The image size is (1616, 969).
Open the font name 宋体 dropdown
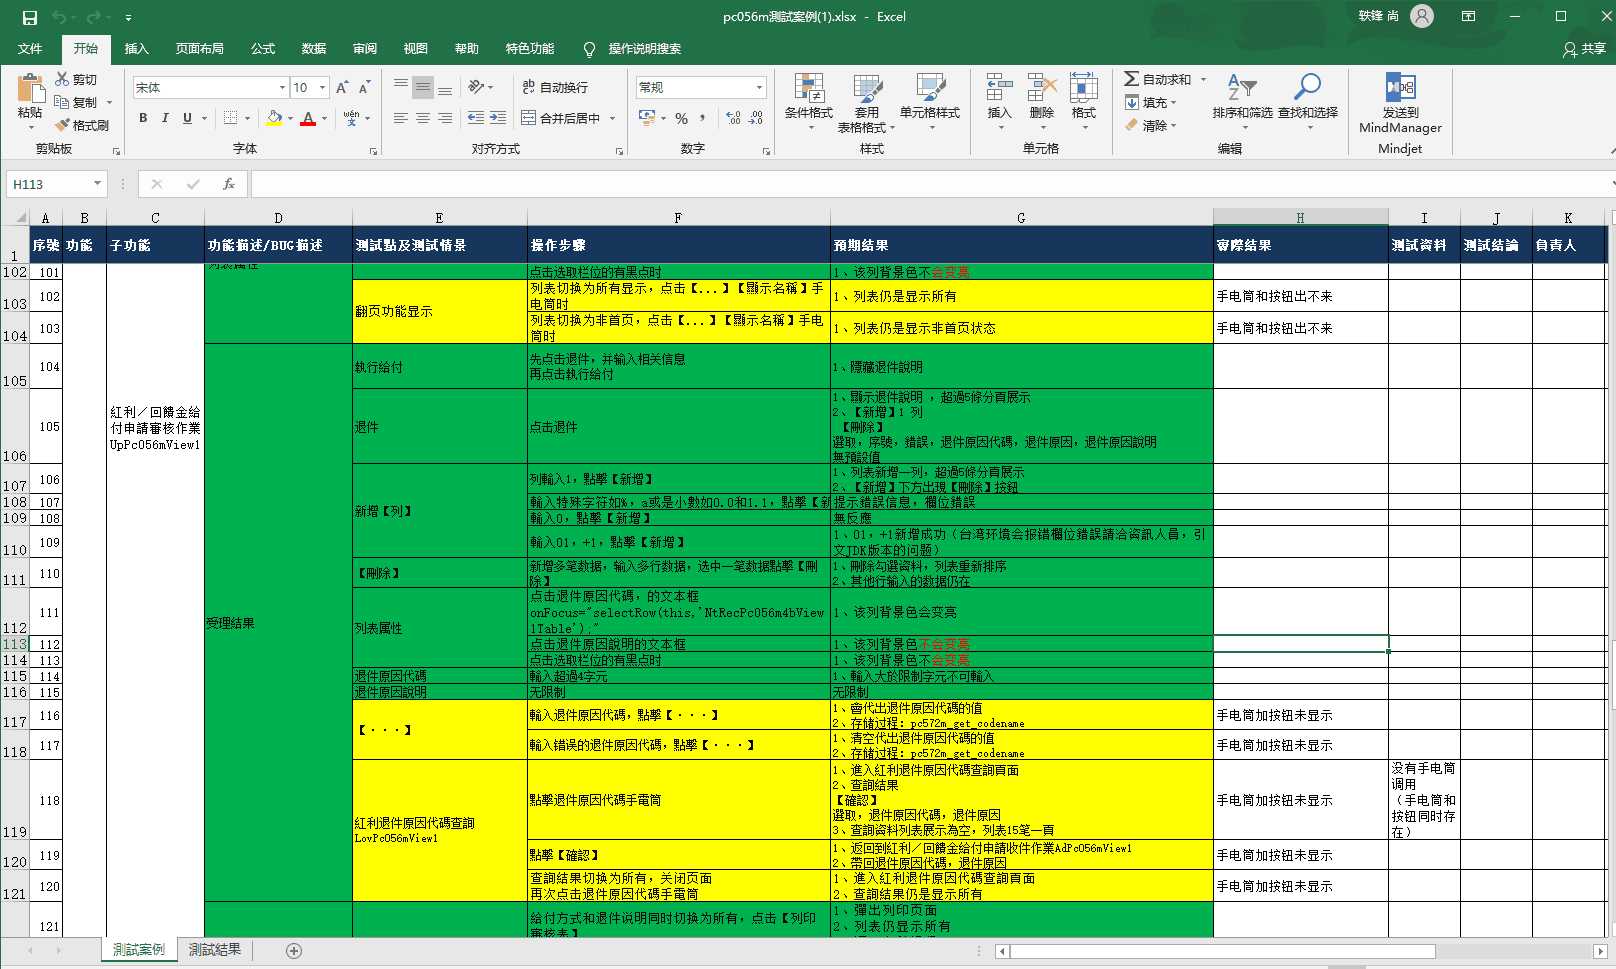[282, 88]
